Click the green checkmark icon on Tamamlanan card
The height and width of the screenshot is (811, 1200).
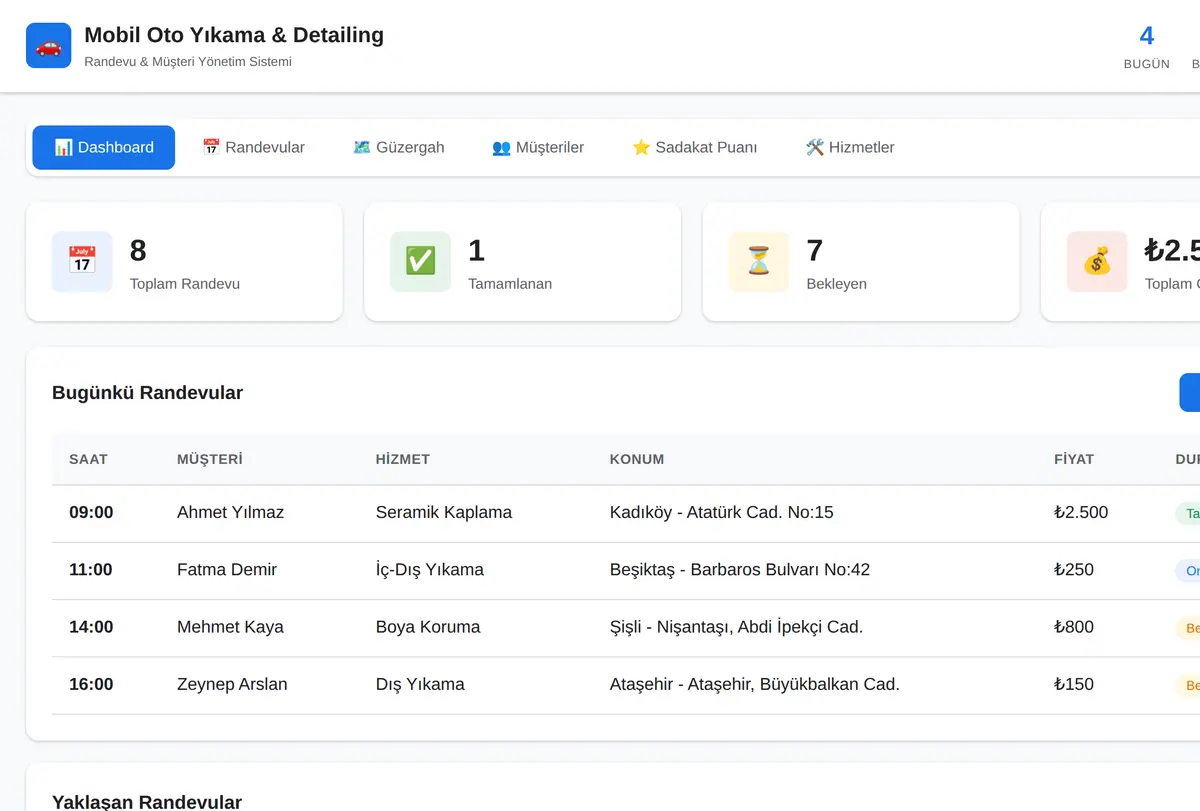tap(420, 262)
